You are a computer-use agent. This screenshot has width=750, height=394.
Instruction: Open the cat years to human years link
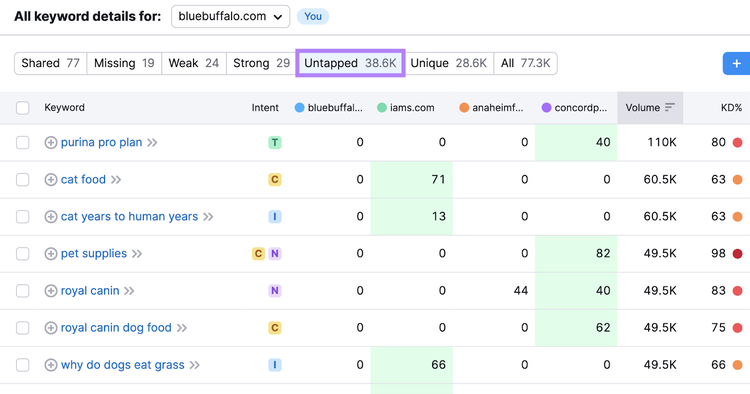pyautogui.click(x=129, y=217)
